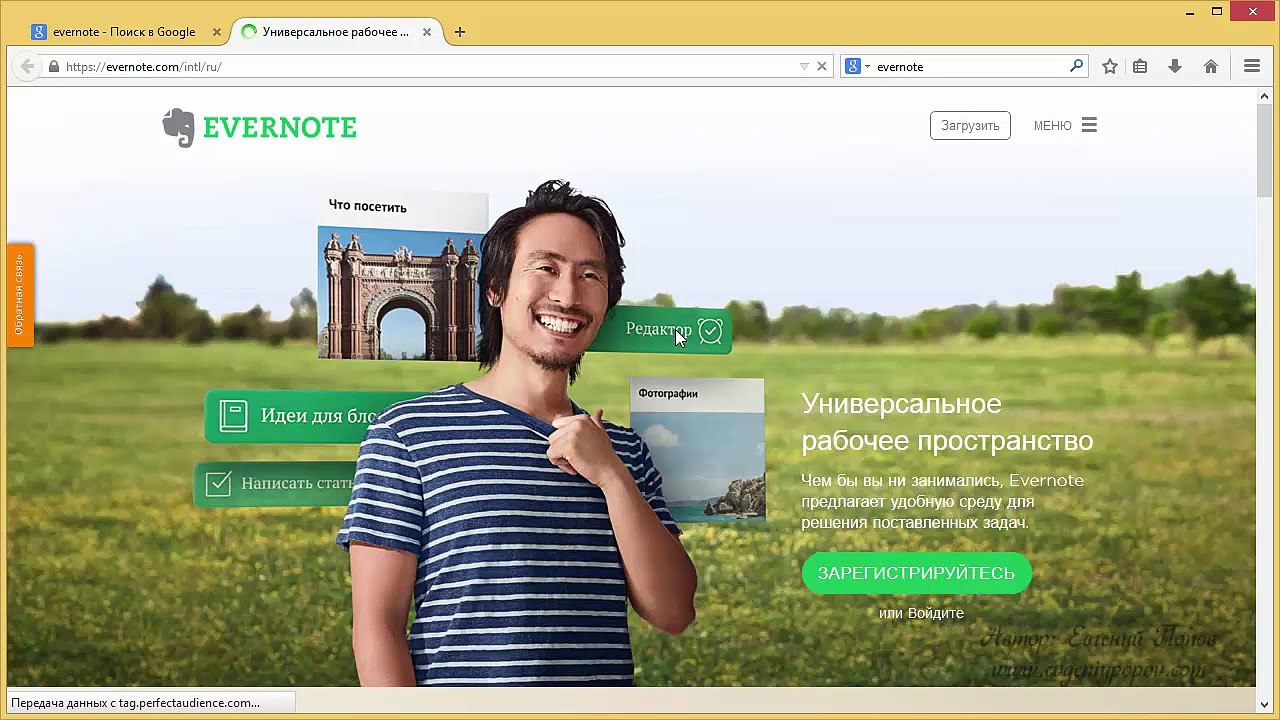Switch to the evernote Google search tab
The image size is (1280, 720).
click(x=124, y=32)
